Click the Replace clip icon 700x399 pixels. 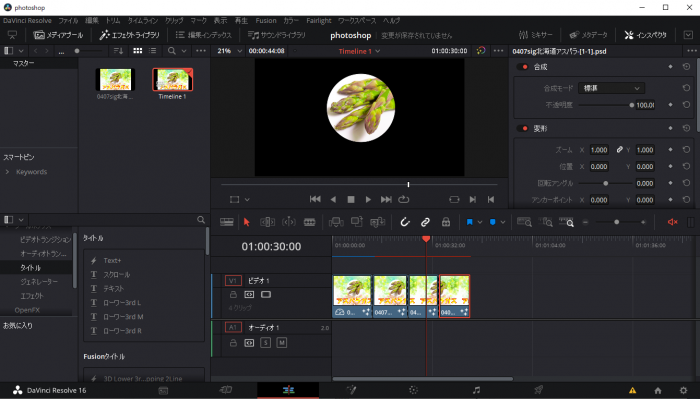point(377,222)
